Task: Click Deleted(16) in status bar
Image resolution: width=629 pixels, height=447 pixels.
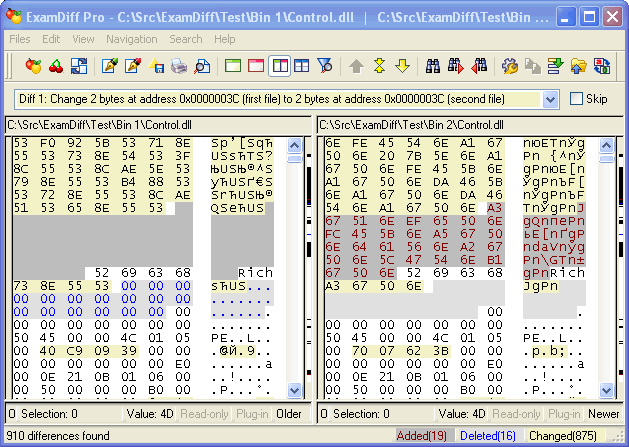Action: [487, 436]
